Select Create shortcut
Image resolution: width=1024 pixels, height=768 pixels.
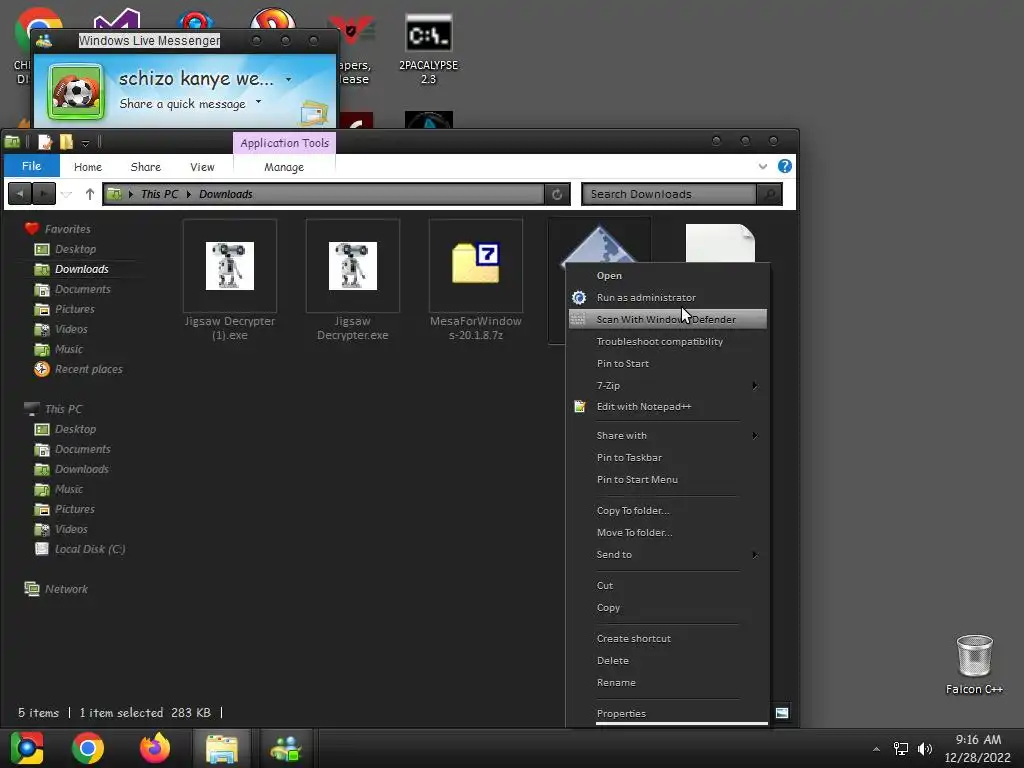[633, 639]
